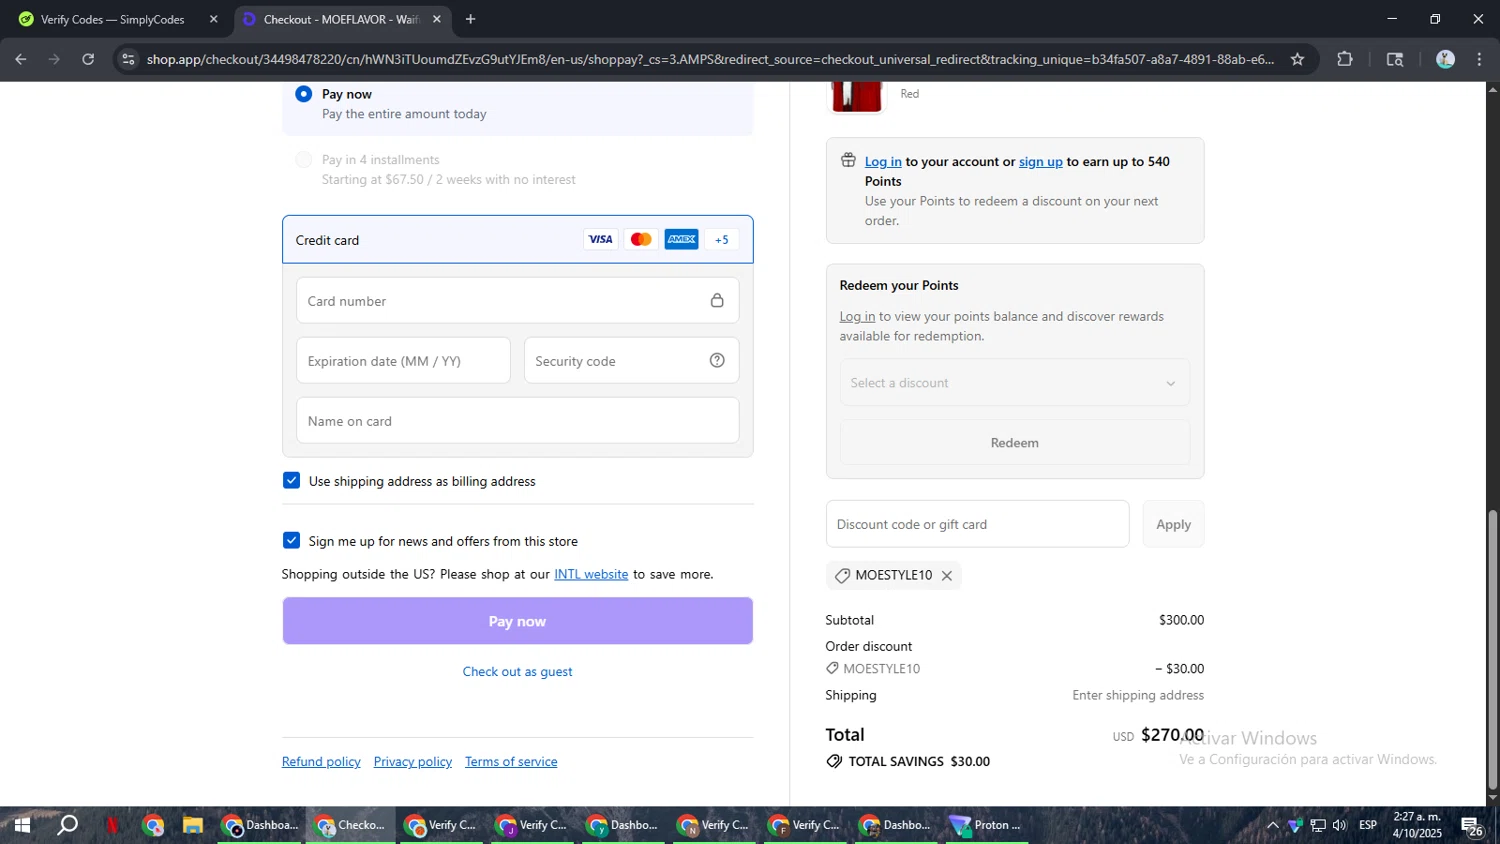This screenshot has height=844, width=1500.
Task: Remove the MOESTYLE10 discount code
Action: pos(946,575)
